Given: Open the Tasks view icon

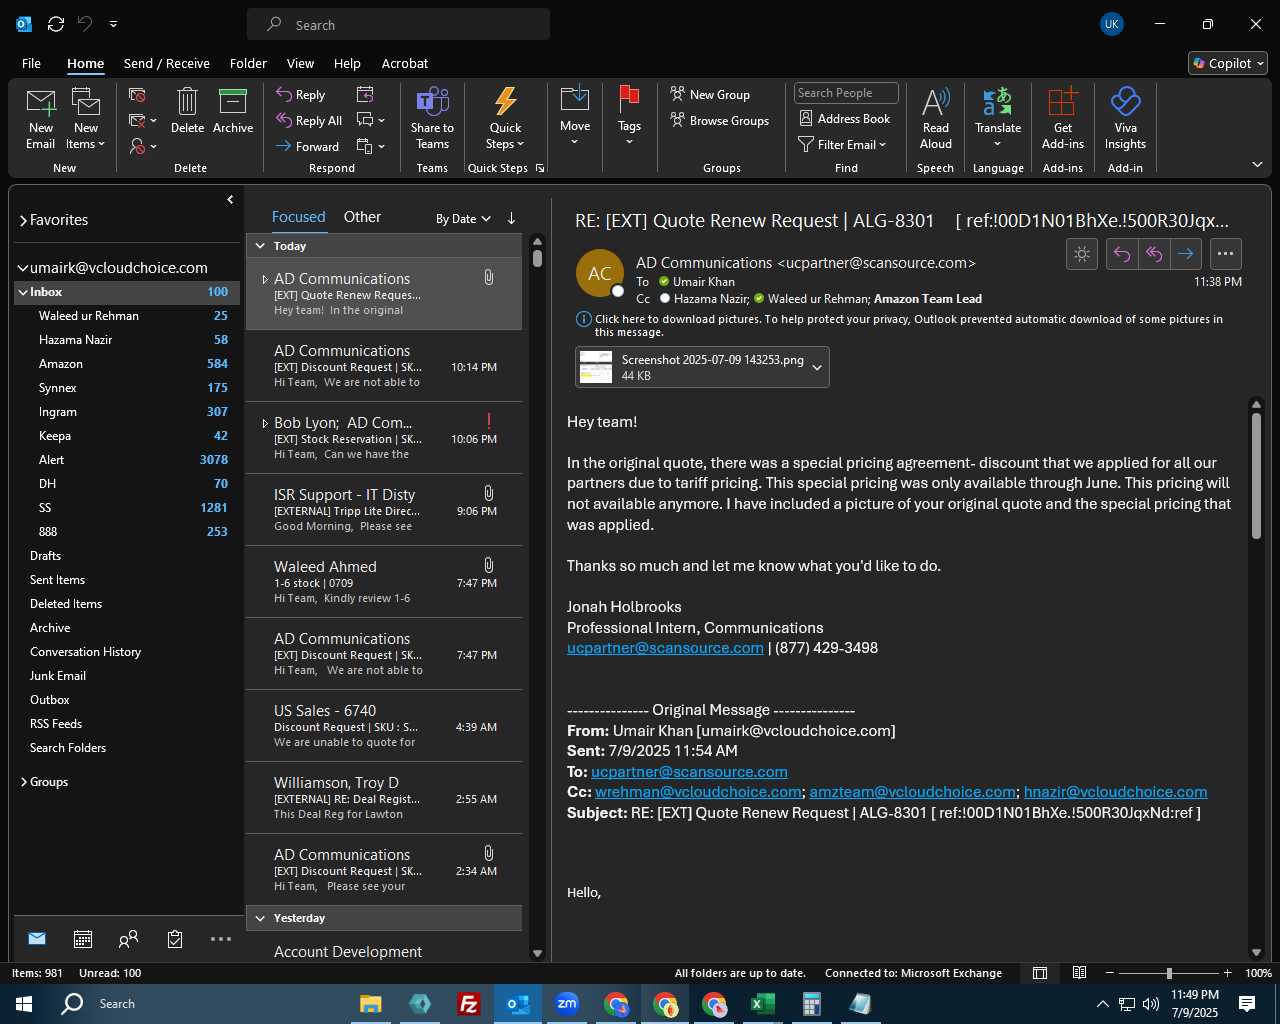Looking at the screenshot, I should pyautogui.click(x=175, y=939).
